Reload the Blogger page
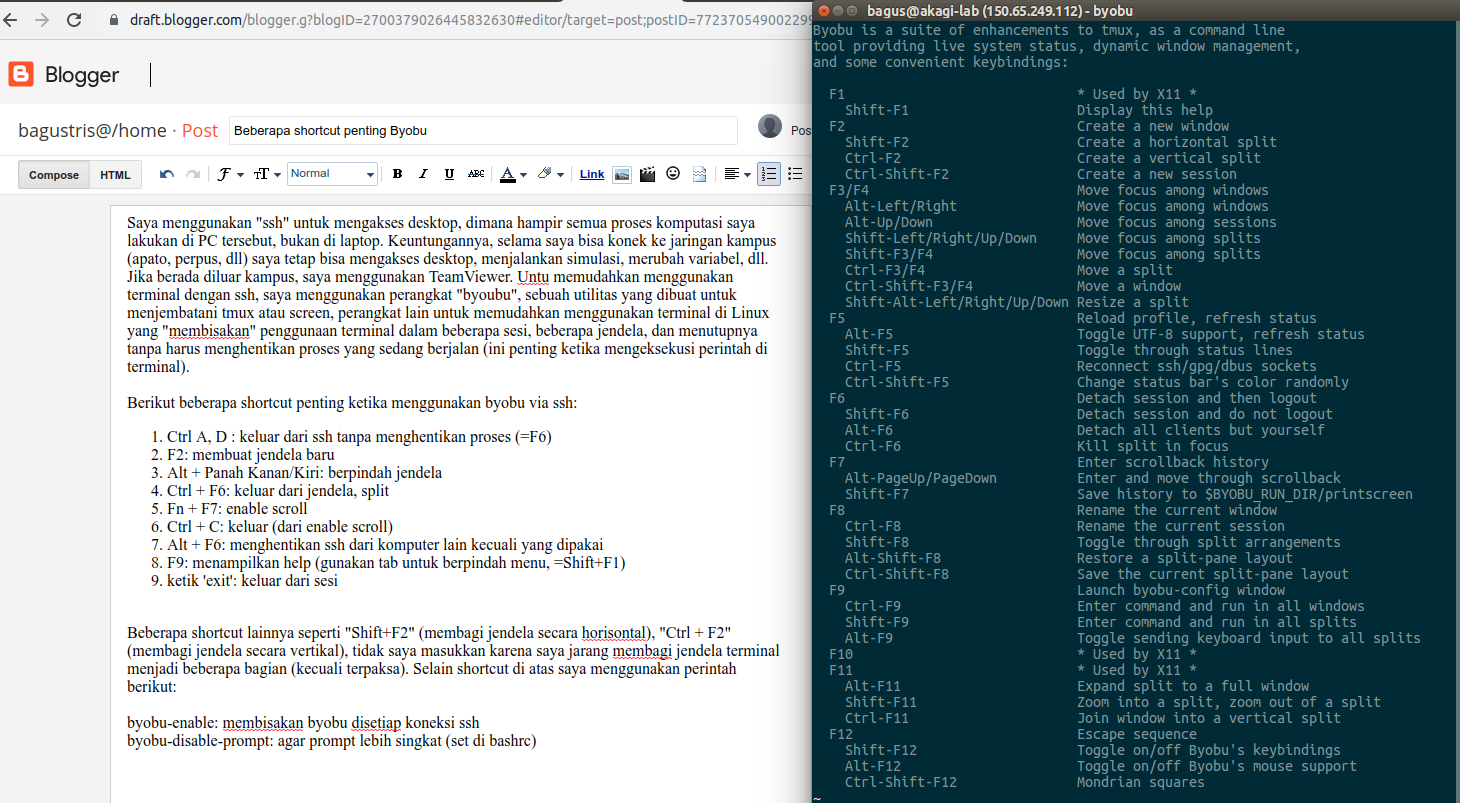The width and height of the screenshot is (1460, 803). point(74,19)
